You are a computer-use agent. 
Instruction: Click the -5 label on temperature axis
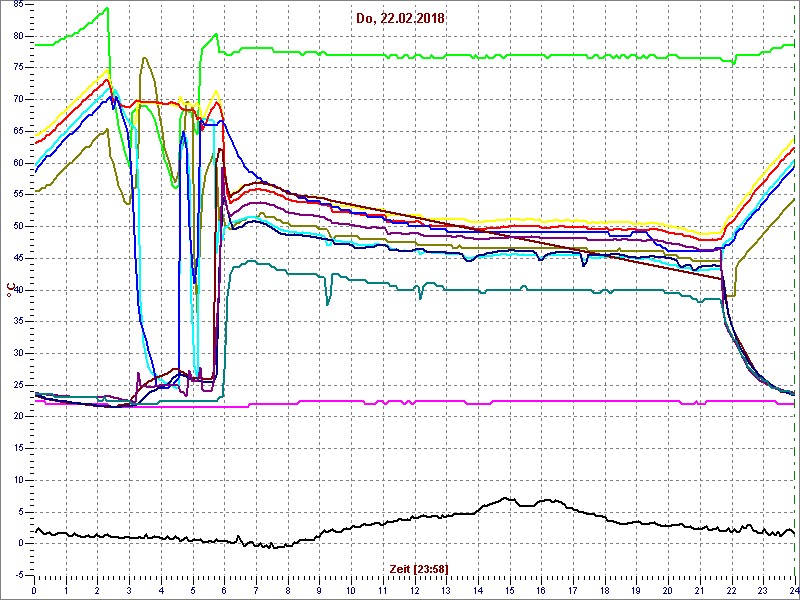pos(18,574)
